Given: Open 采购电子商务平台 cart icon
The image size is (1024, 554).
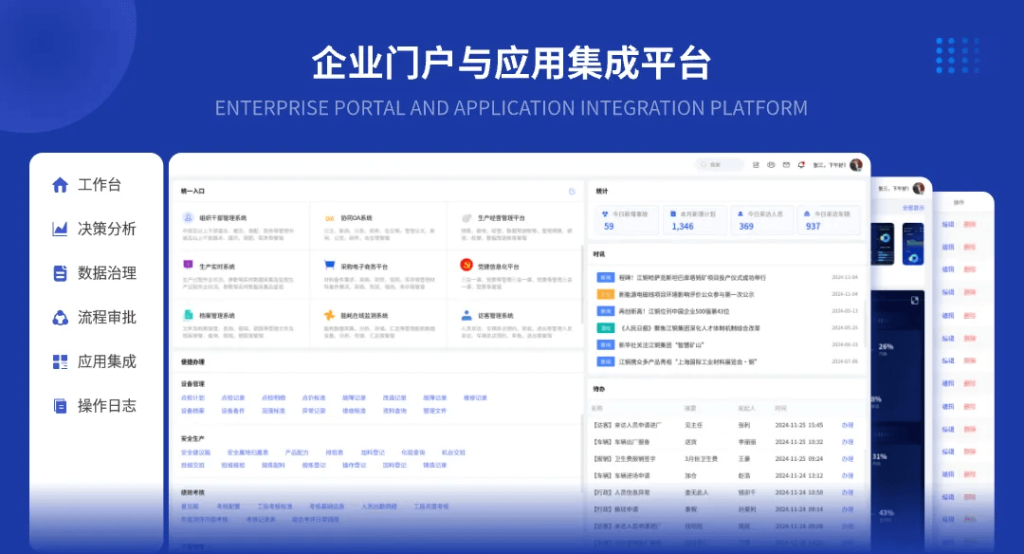Looking at the screenshot, I should click(329, 265).
